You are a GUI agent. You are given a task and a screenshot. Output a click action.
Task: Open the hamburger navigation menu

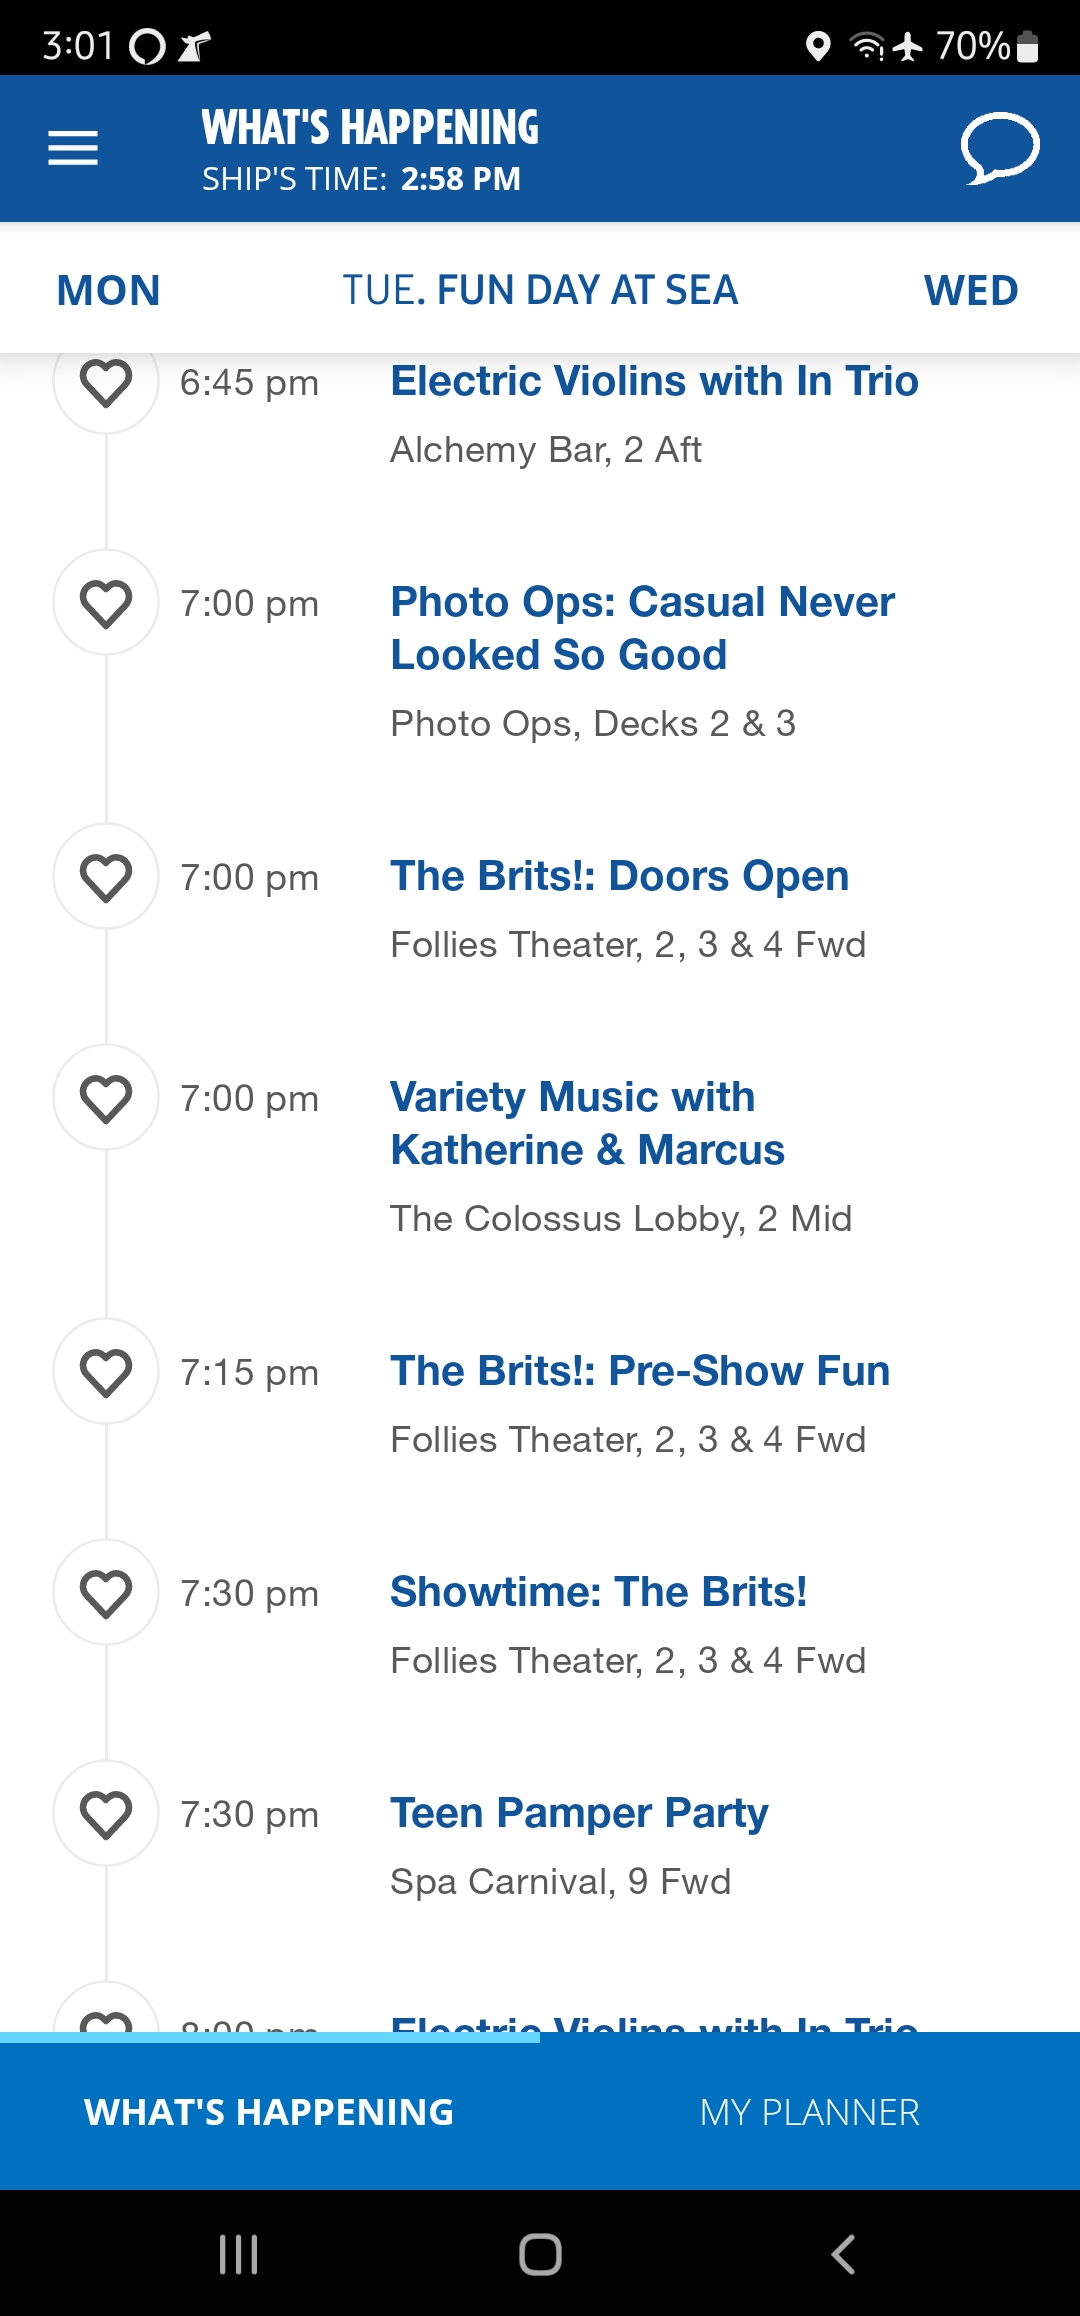73,148
